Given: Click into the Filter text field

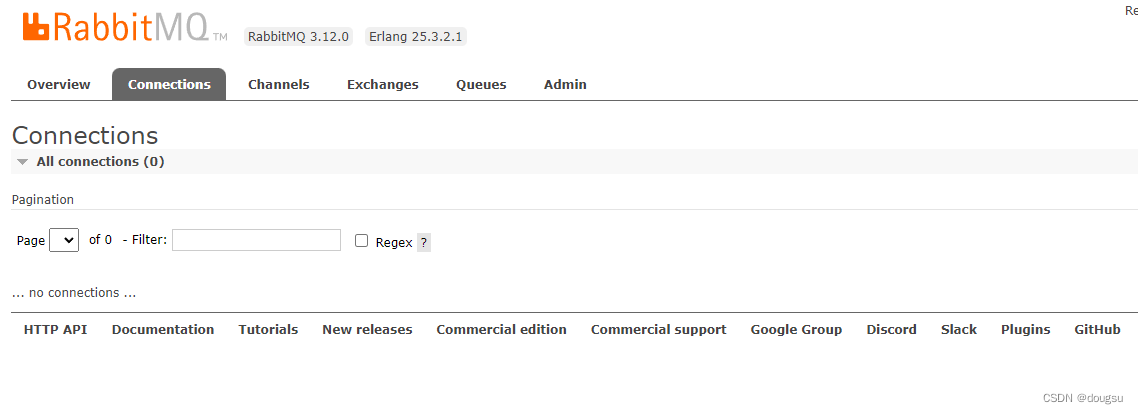Looking at the screenshot, I should click(x=256, y=240).
